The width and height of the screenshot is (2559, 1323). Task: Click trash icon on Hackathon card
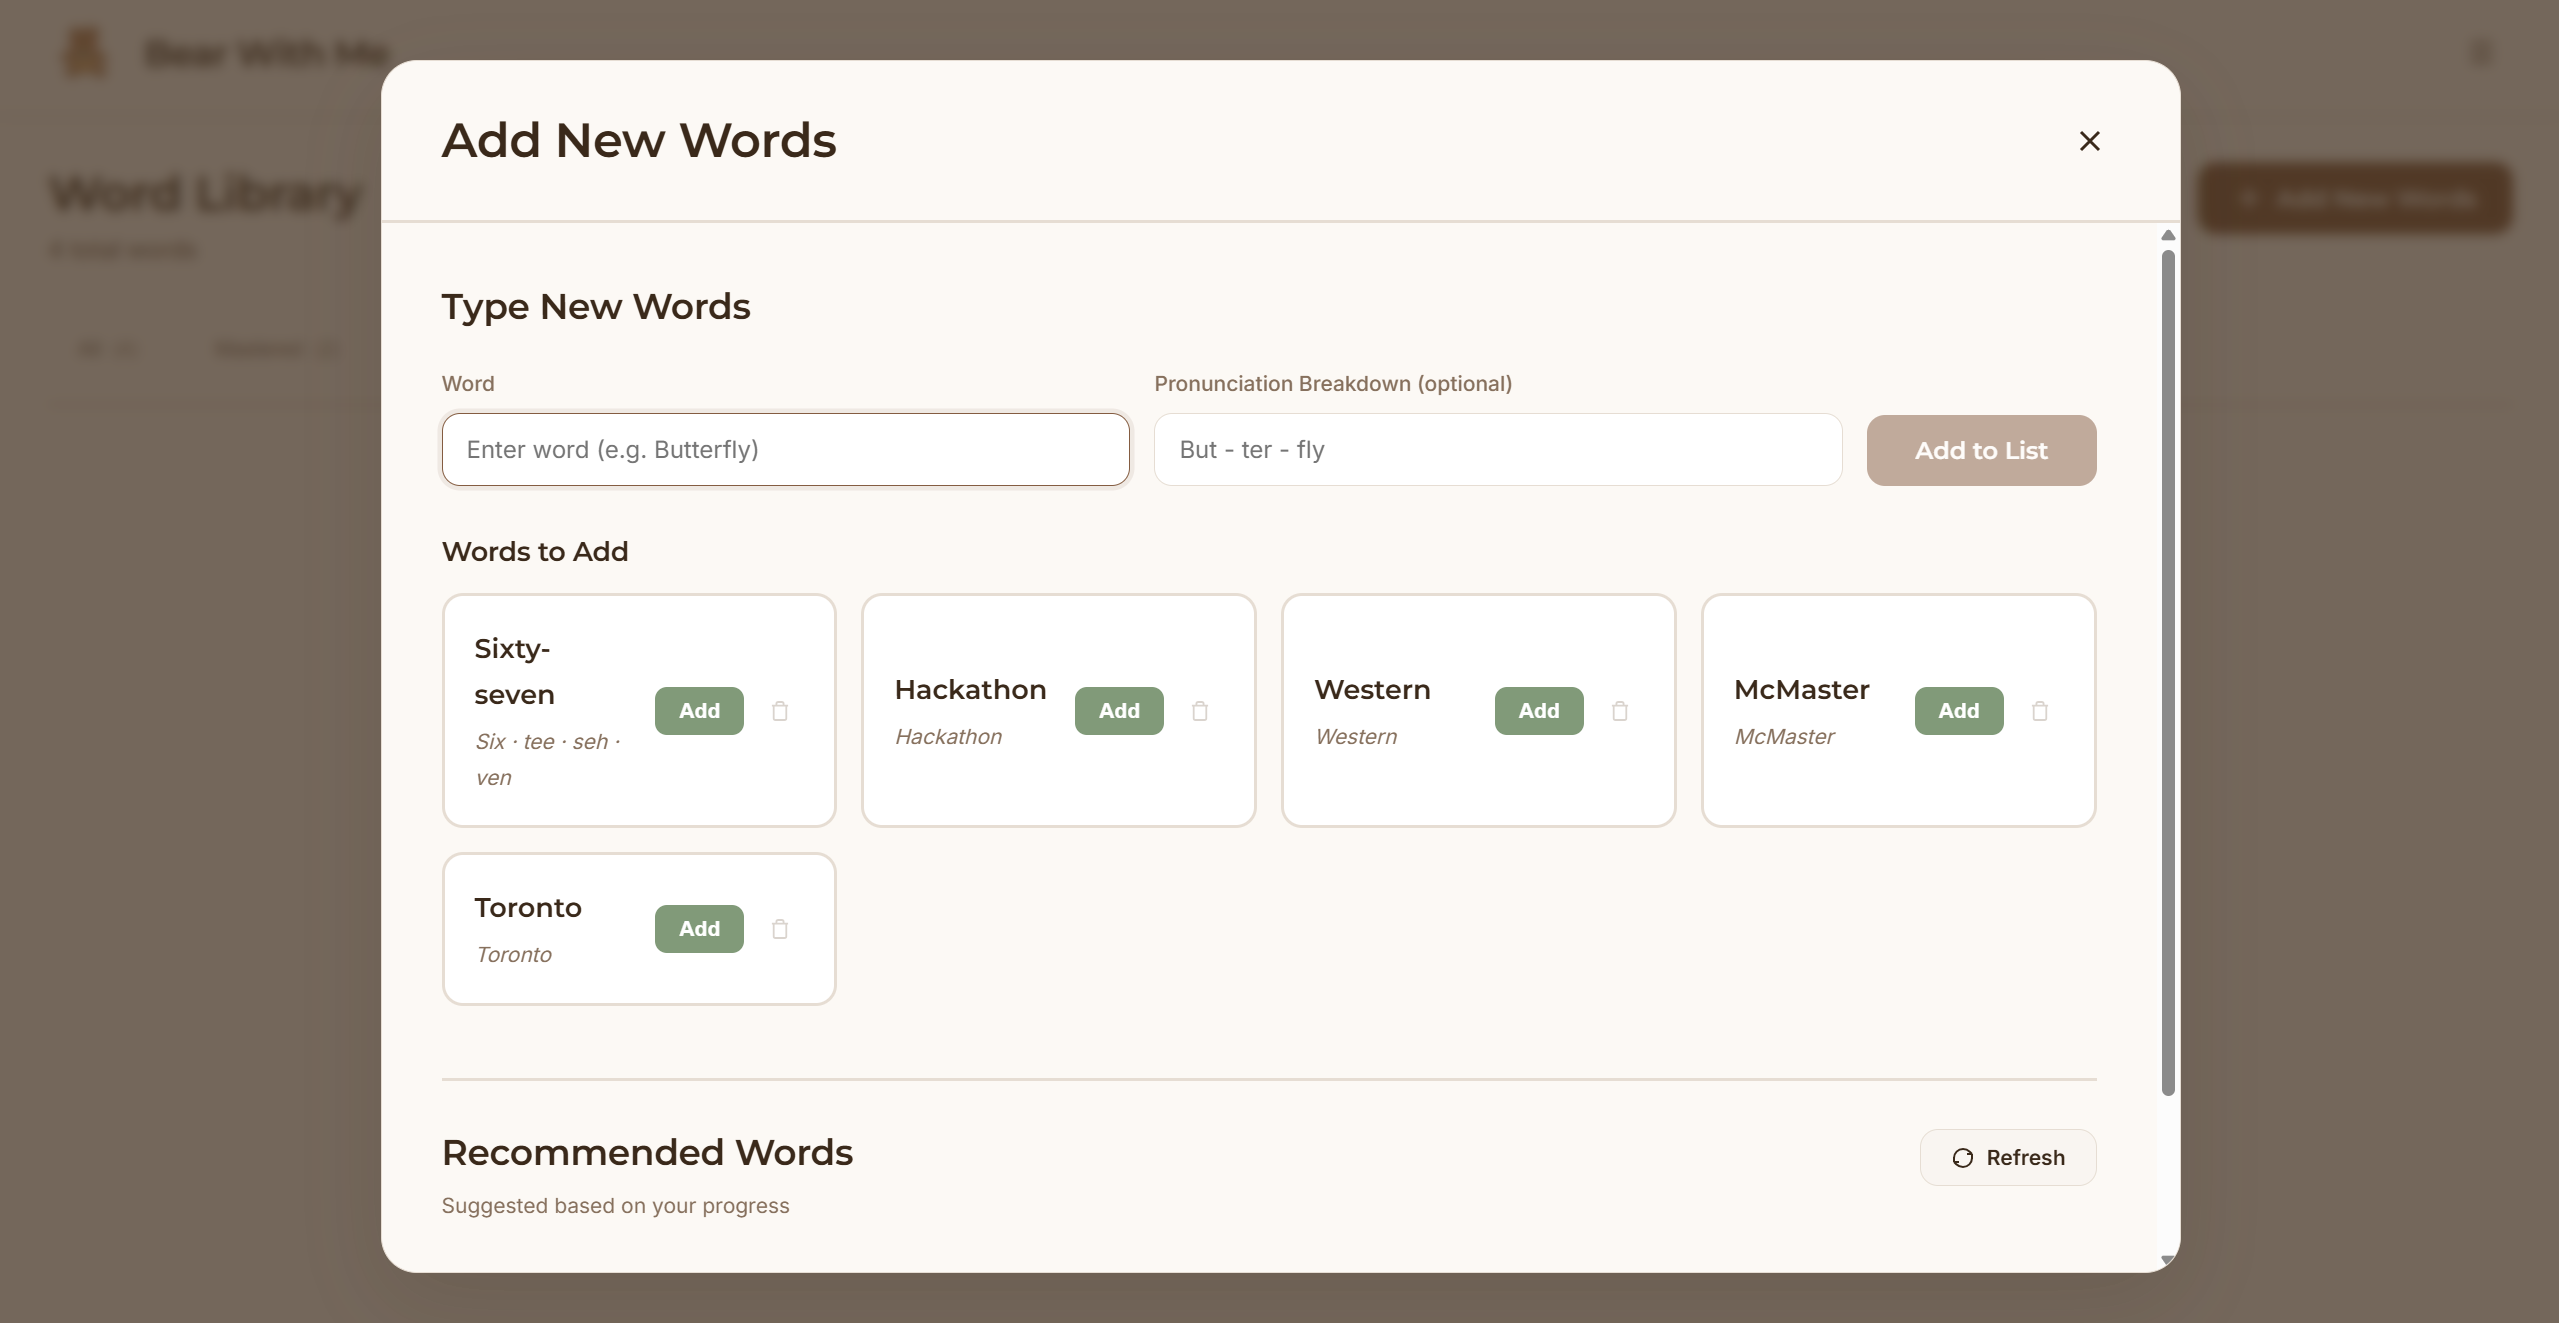tap(1200, 711)
